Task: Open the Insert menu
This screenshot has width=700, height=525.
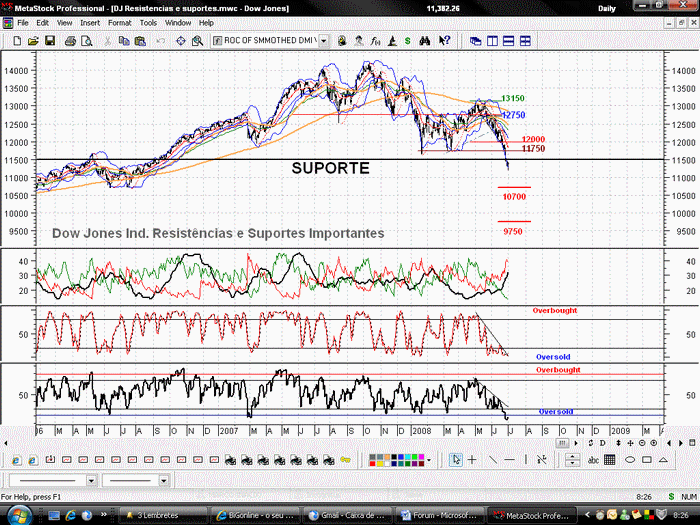Action: tap(90, 23)
